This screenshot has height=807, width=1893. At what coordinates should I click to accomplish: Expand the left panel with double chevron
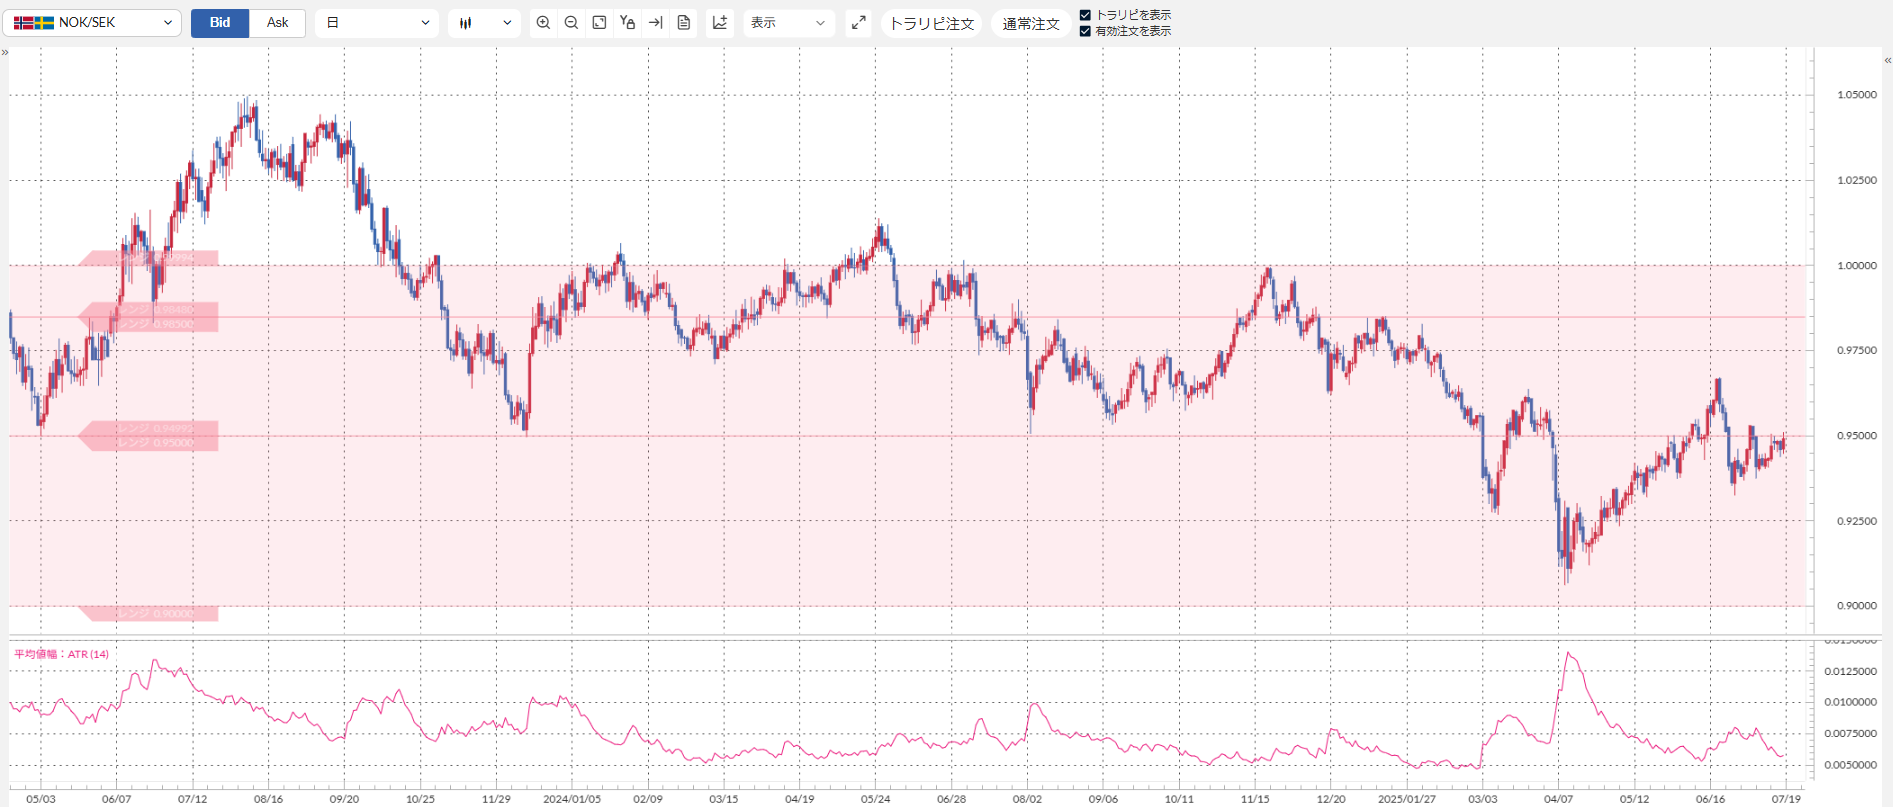pyautogui.click(x=5, y=52)
